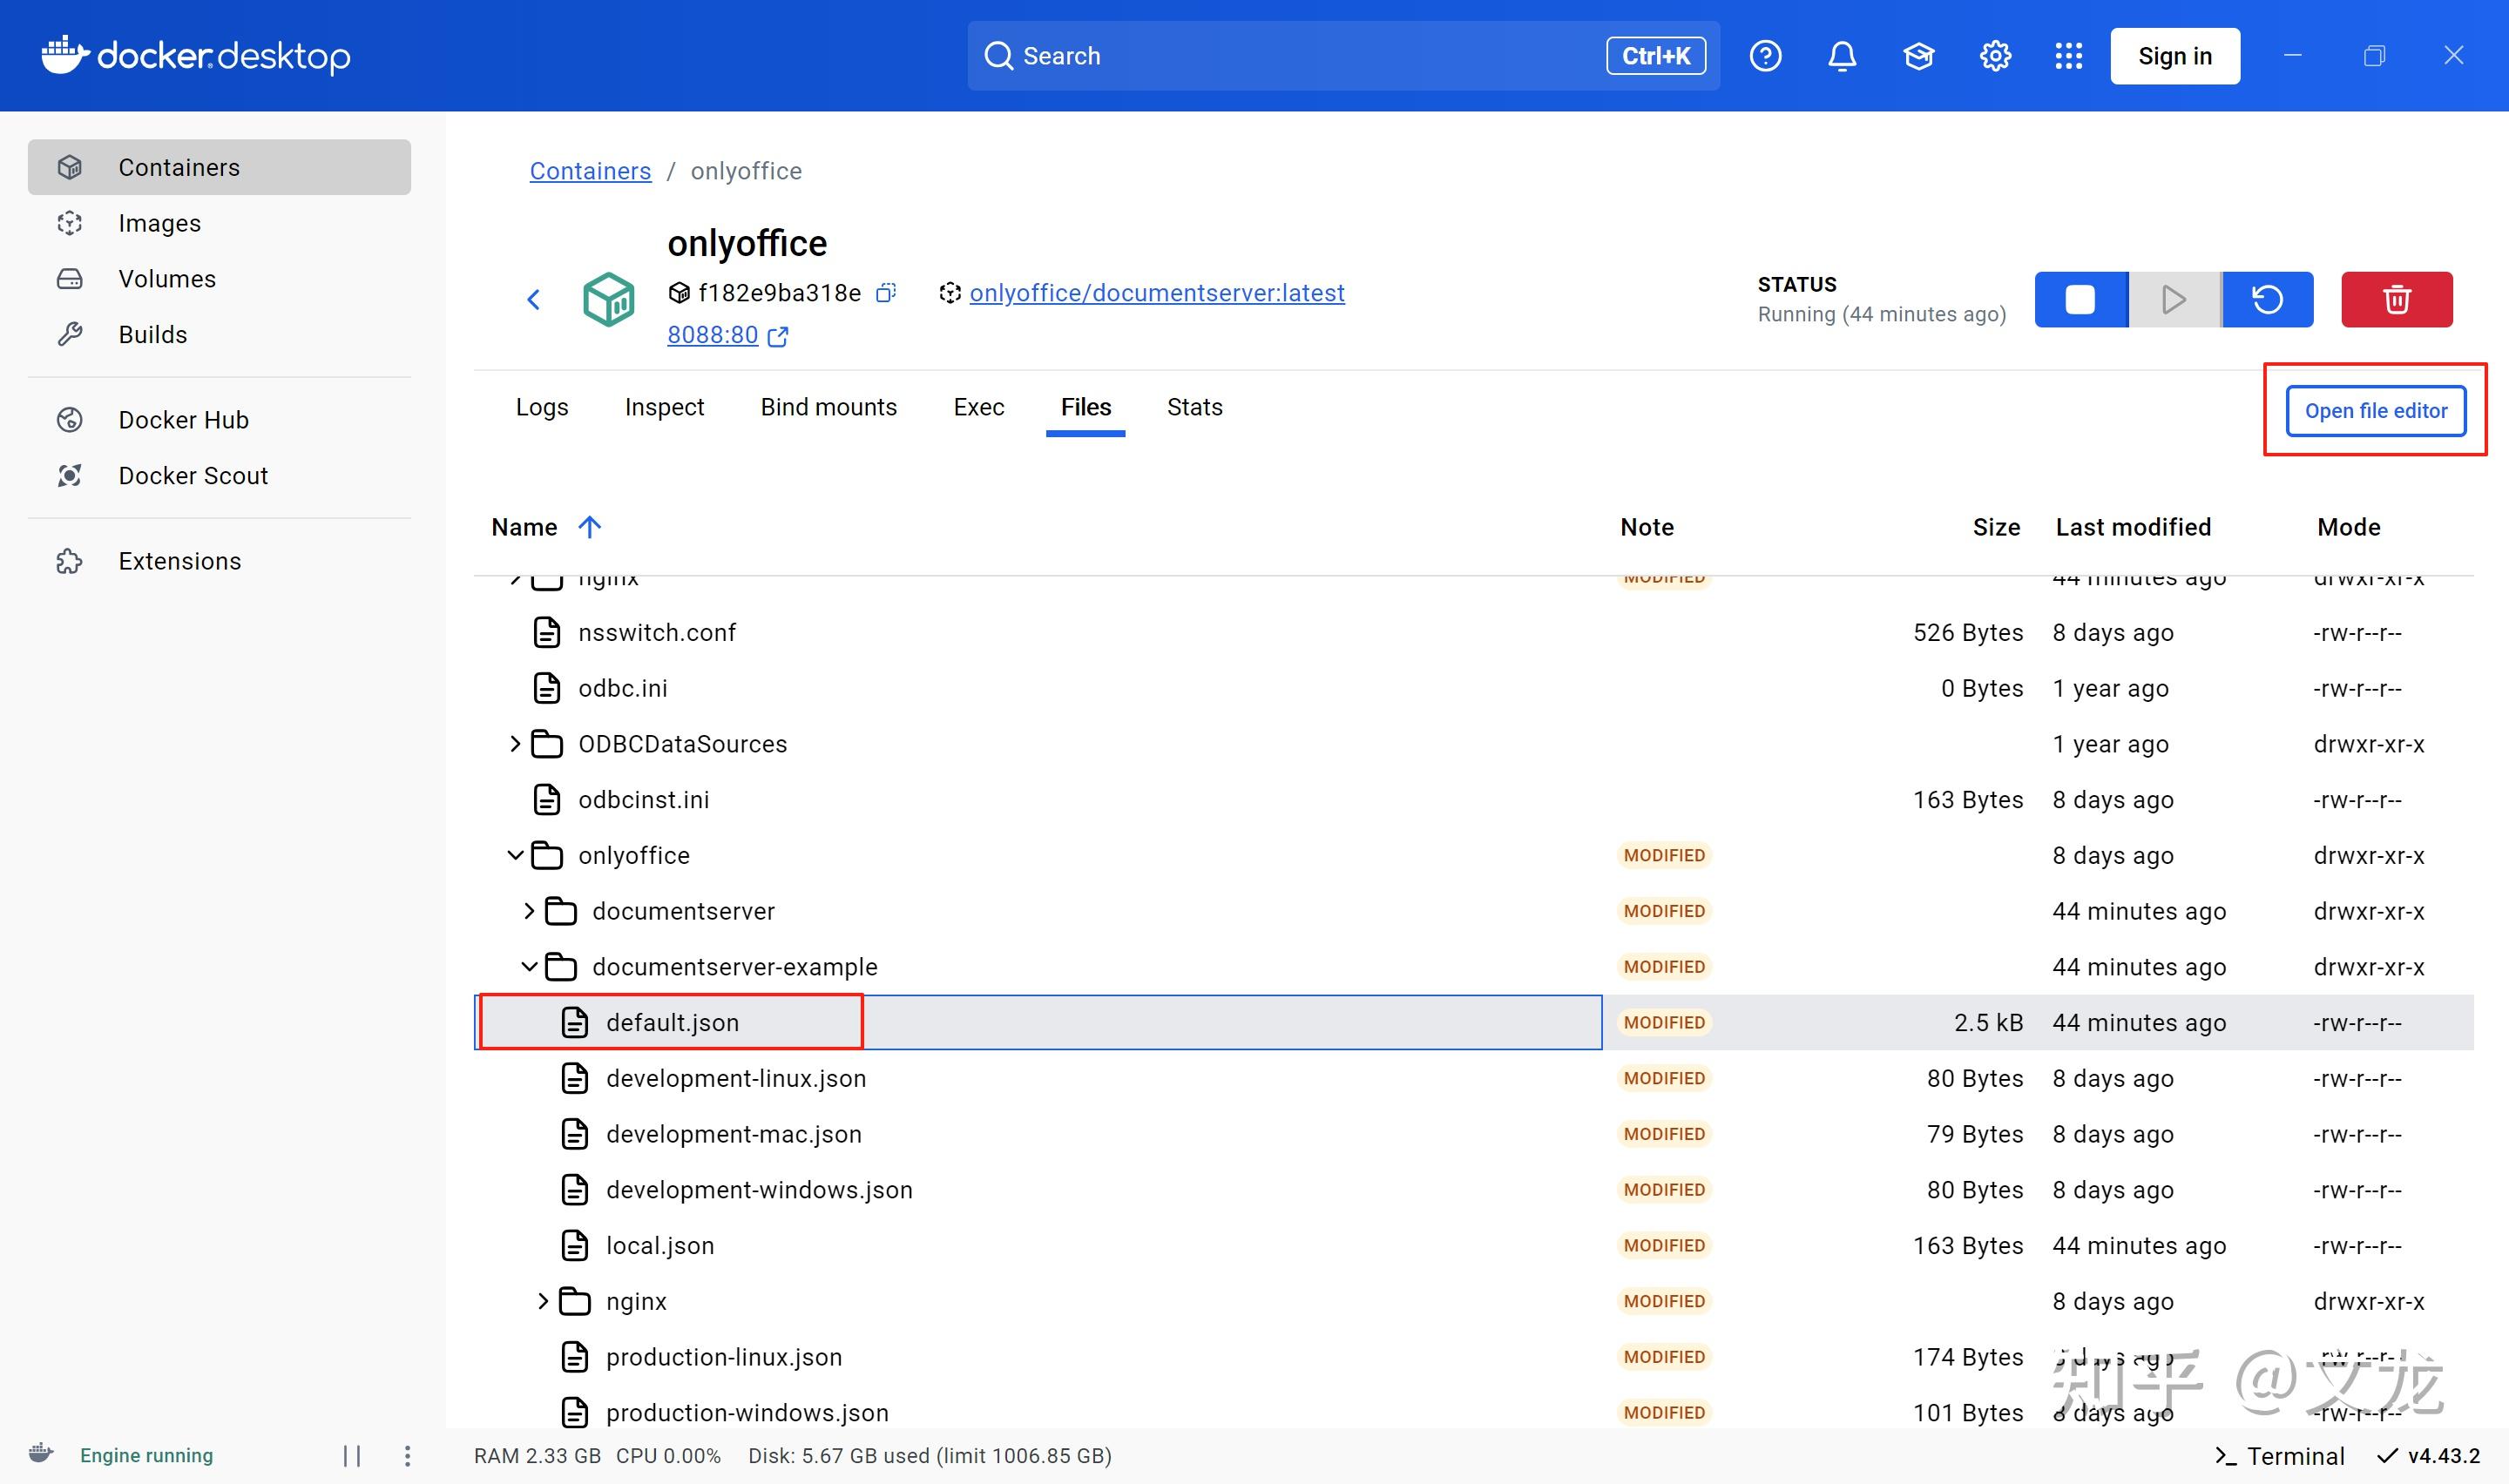This screenshot has width=2509, height=1484.
Task: Toggle Name column sort order arrow
Action: 589,527
